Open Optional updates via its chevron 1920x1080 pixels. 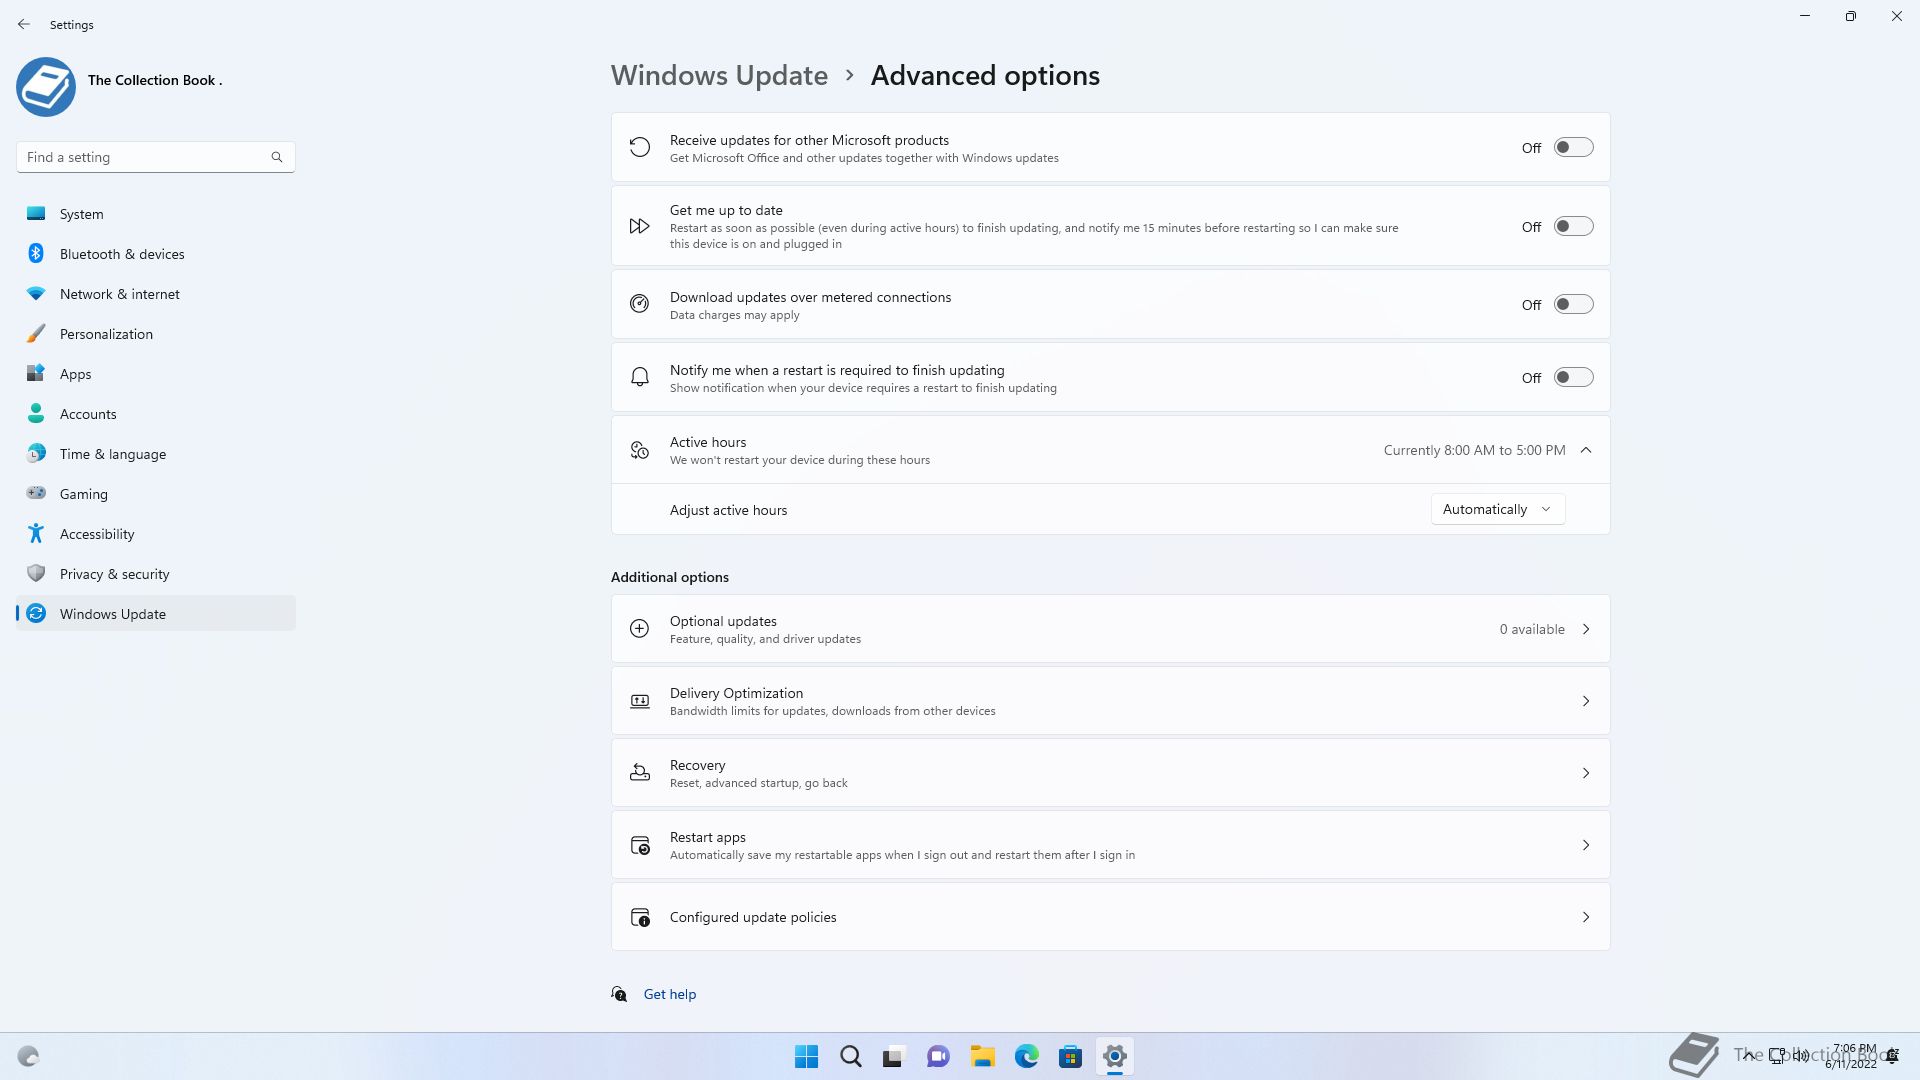pos(1586,629)
